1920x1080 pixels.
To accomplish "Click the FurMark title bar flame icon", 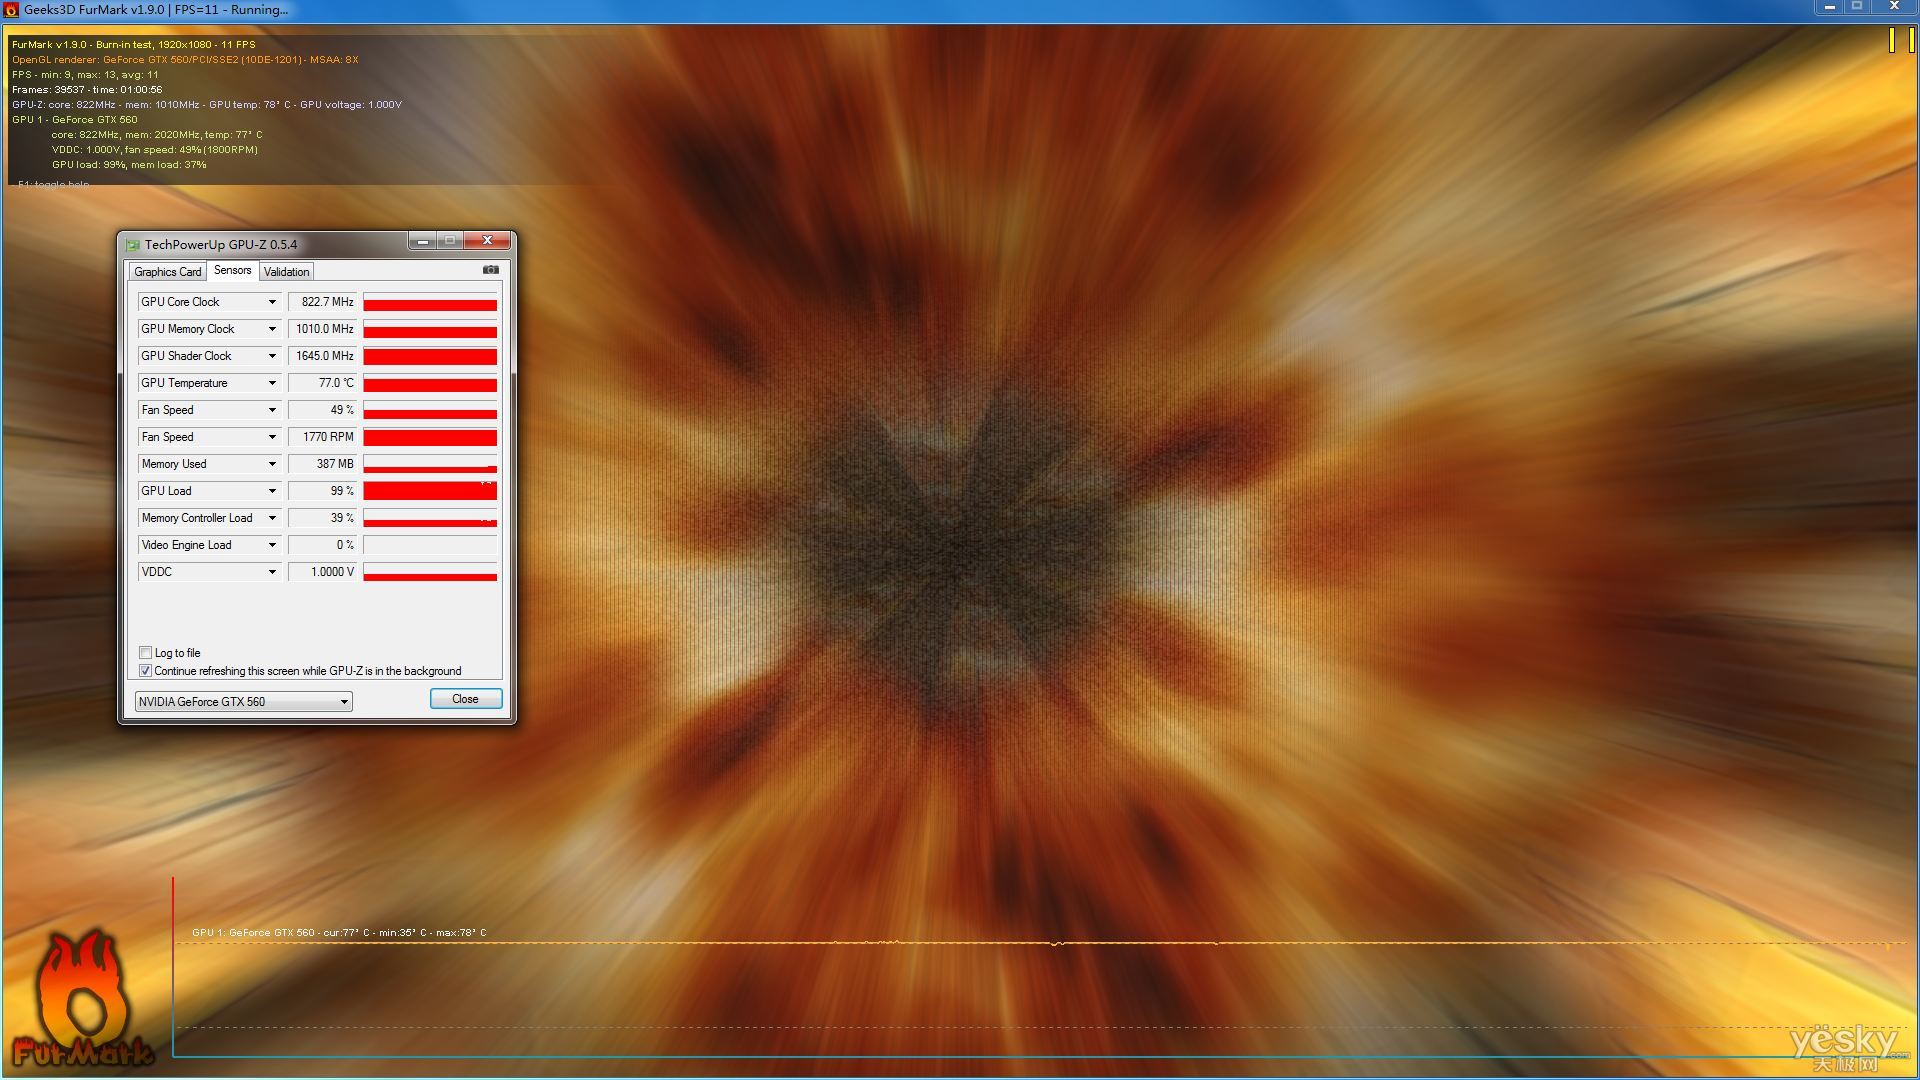I will (11, 10).
